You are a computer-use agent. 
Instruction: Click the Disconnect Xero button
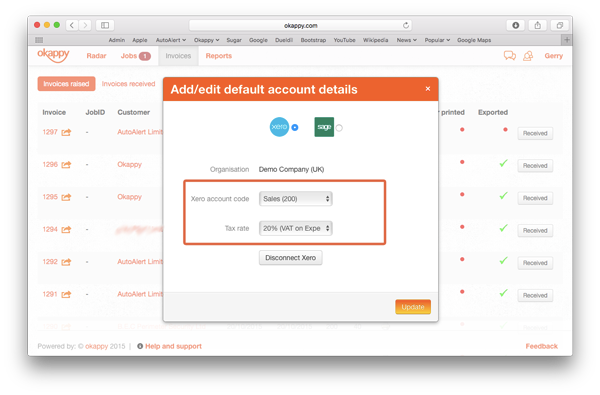click(290, 258)
